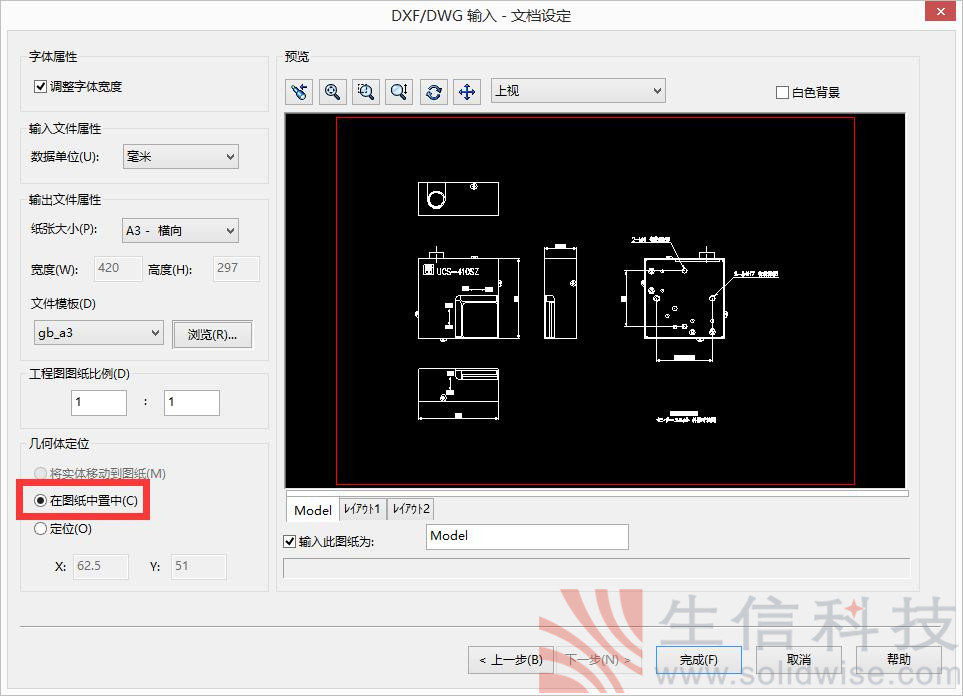Click the previous view icon in preview toolbar

pyautogui.click(x=299, y=92)
